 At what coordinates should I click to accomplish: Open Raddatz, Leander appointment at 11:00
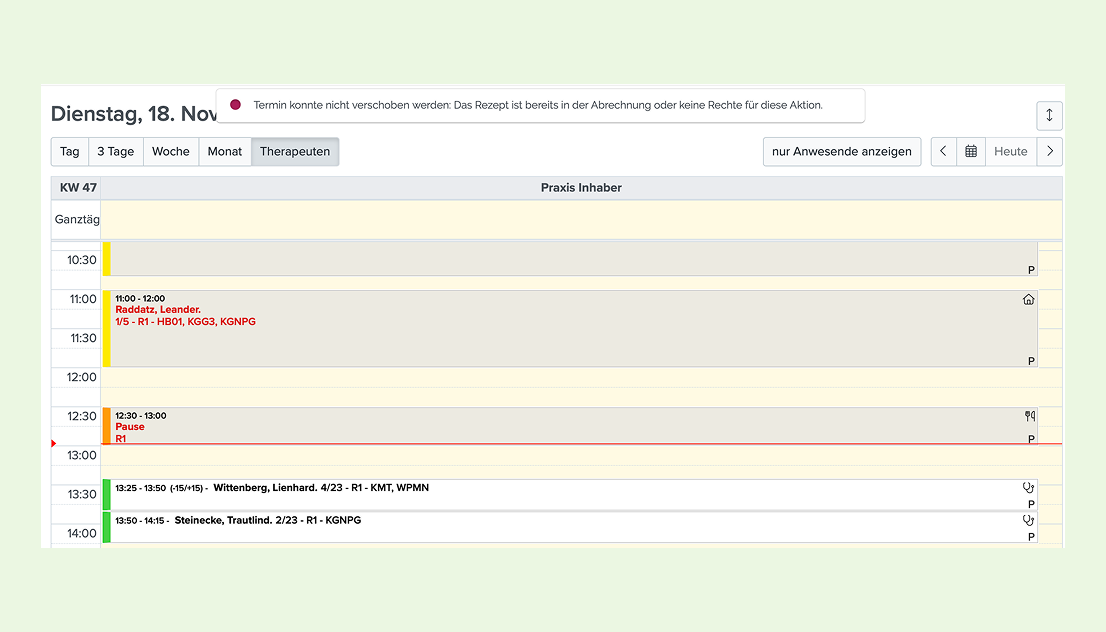tap(570, 329)
